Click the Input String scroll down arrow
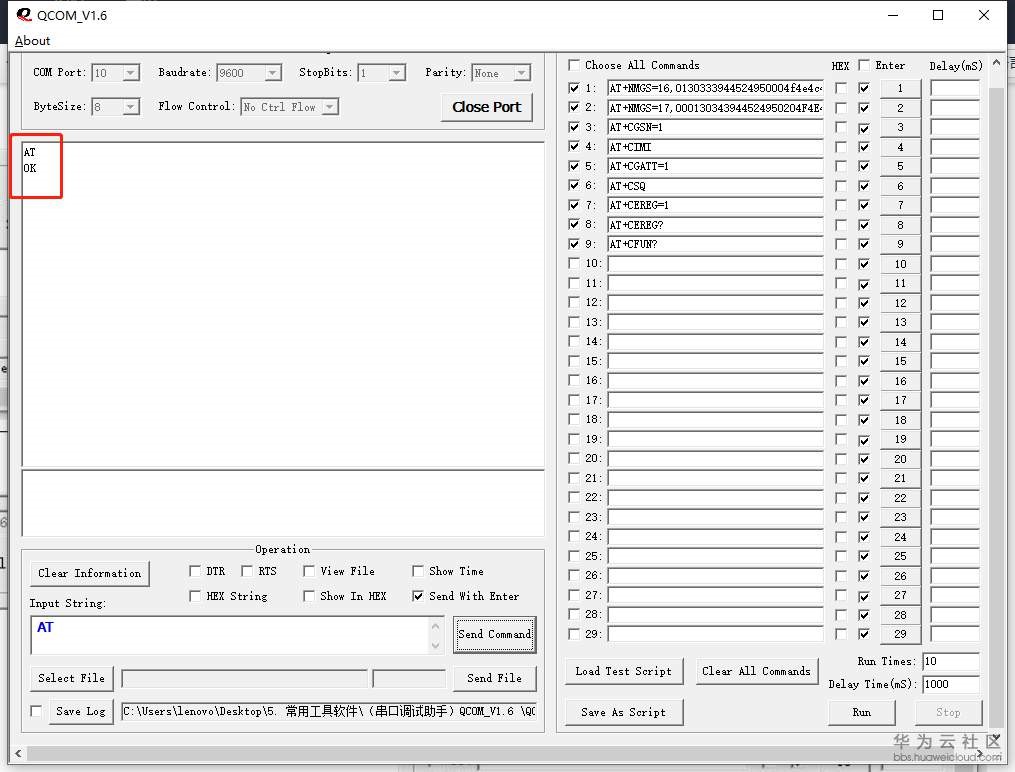The height and width of the screenshot is (772, 1015). 436,645
